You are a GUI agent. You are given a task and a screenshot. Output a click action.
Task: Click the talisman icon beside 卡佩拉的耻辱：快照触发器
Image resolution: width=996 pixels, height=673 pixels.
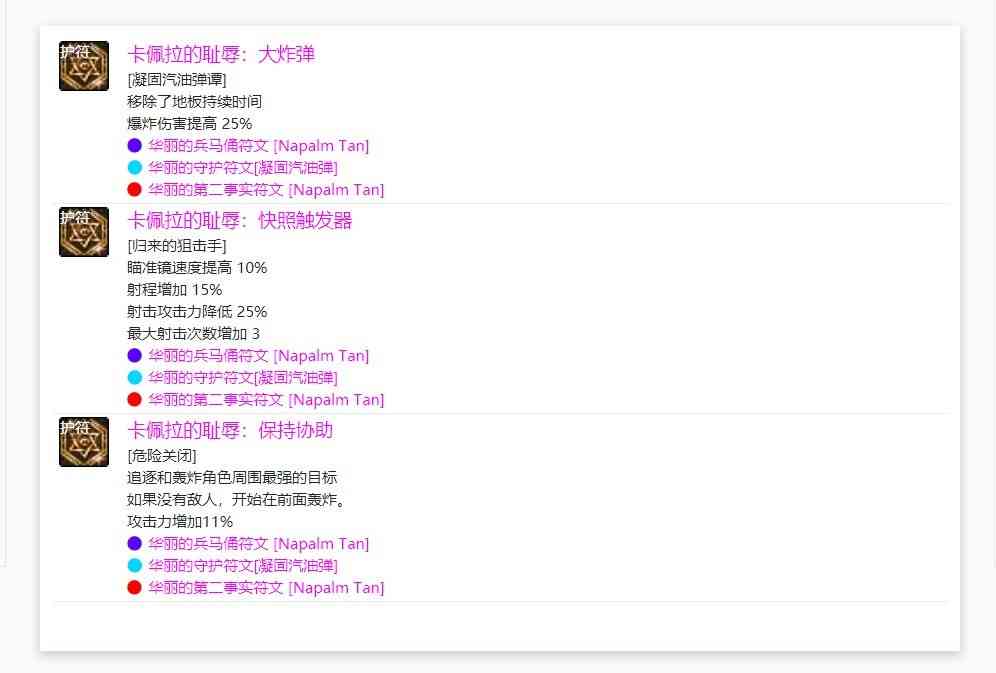point(84,232)
